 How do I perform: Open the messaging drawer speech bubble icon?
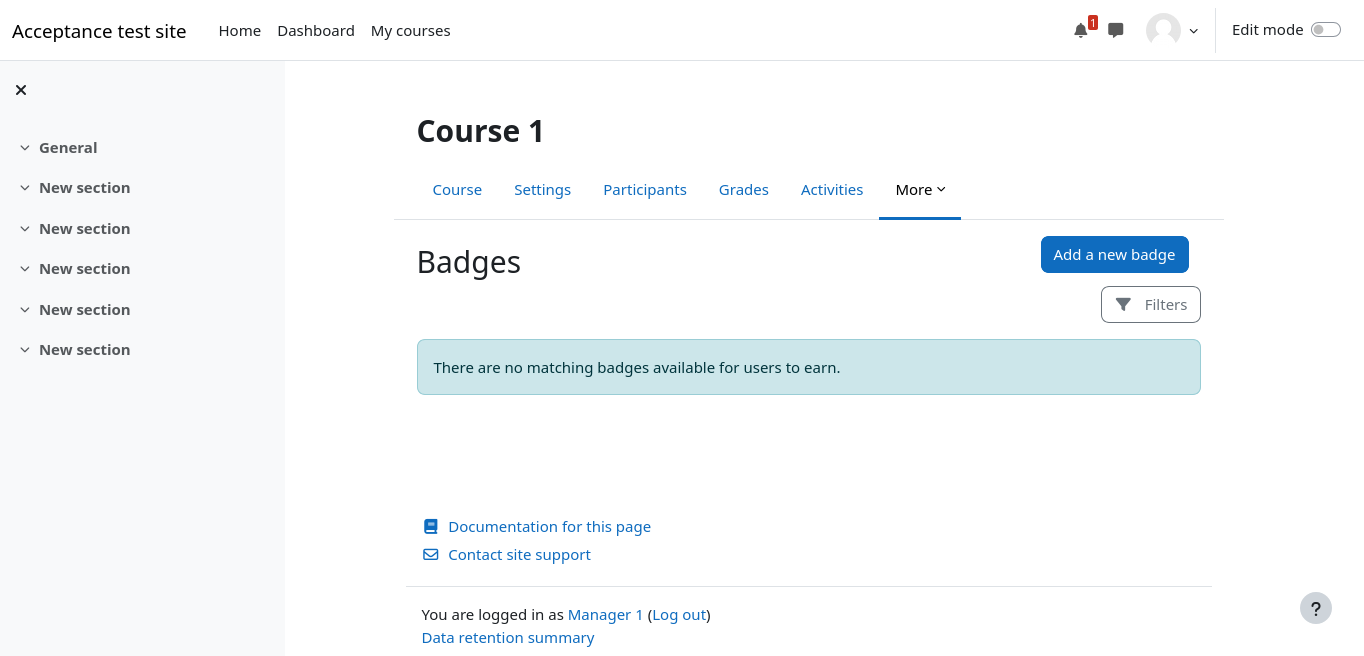(1116, 31)
